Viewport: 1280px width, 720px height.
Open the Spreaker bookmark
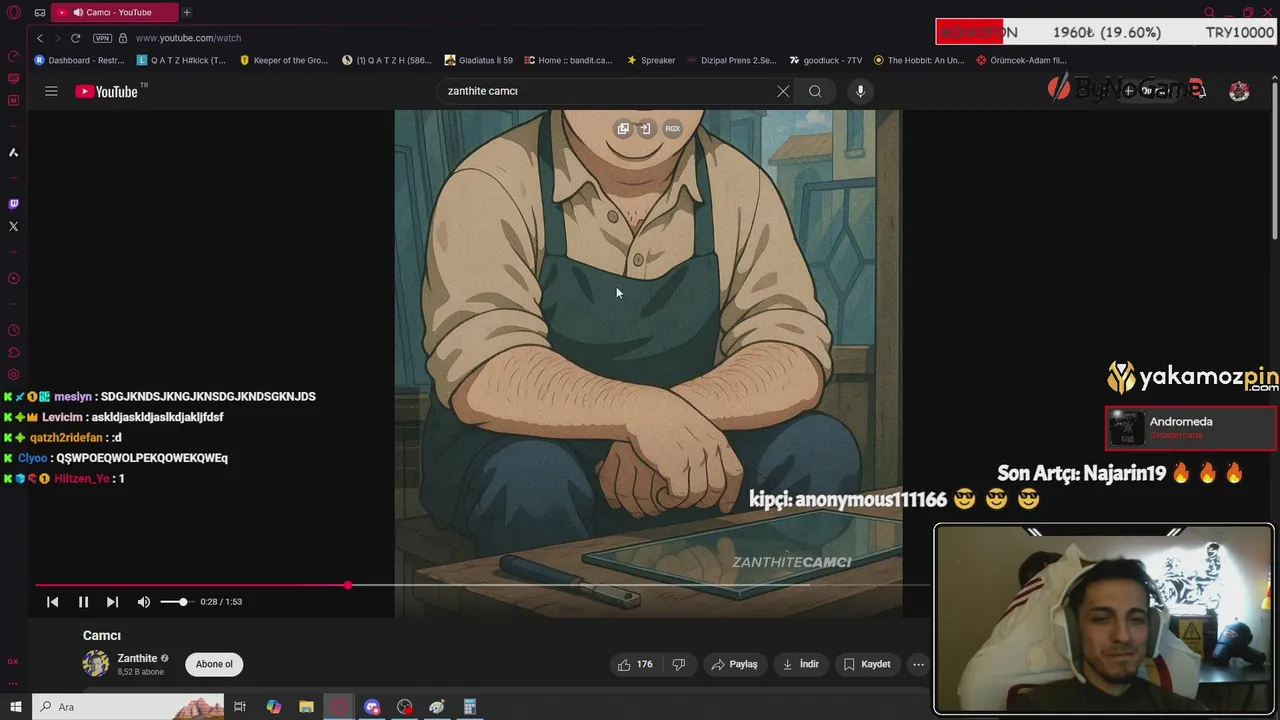(x=651, y=60)
